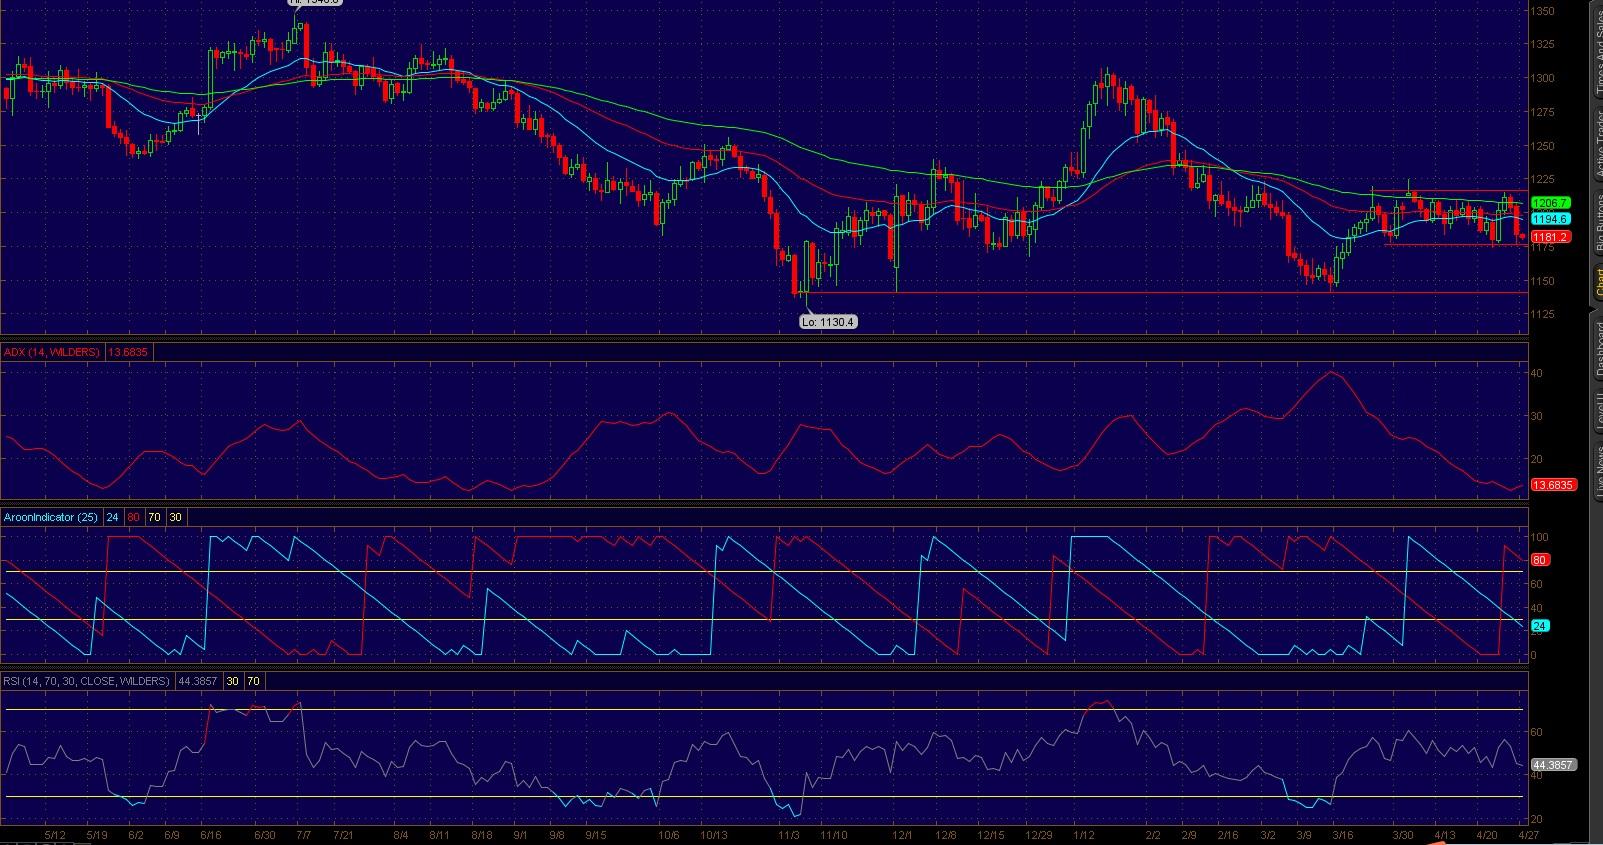Click the 1150 price axis label

pos(1542,281)
